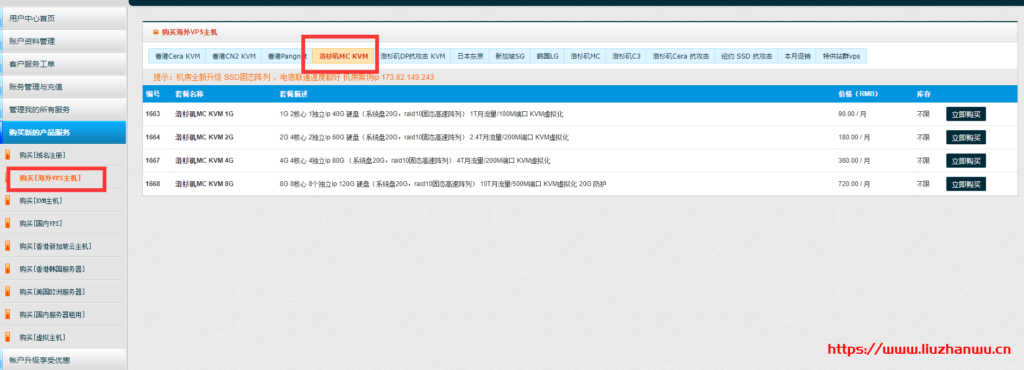Screen dimensions: 1024x370
Task: Open the 本月促销 tab
Action: pyautogui.click(x=797, y=57)
